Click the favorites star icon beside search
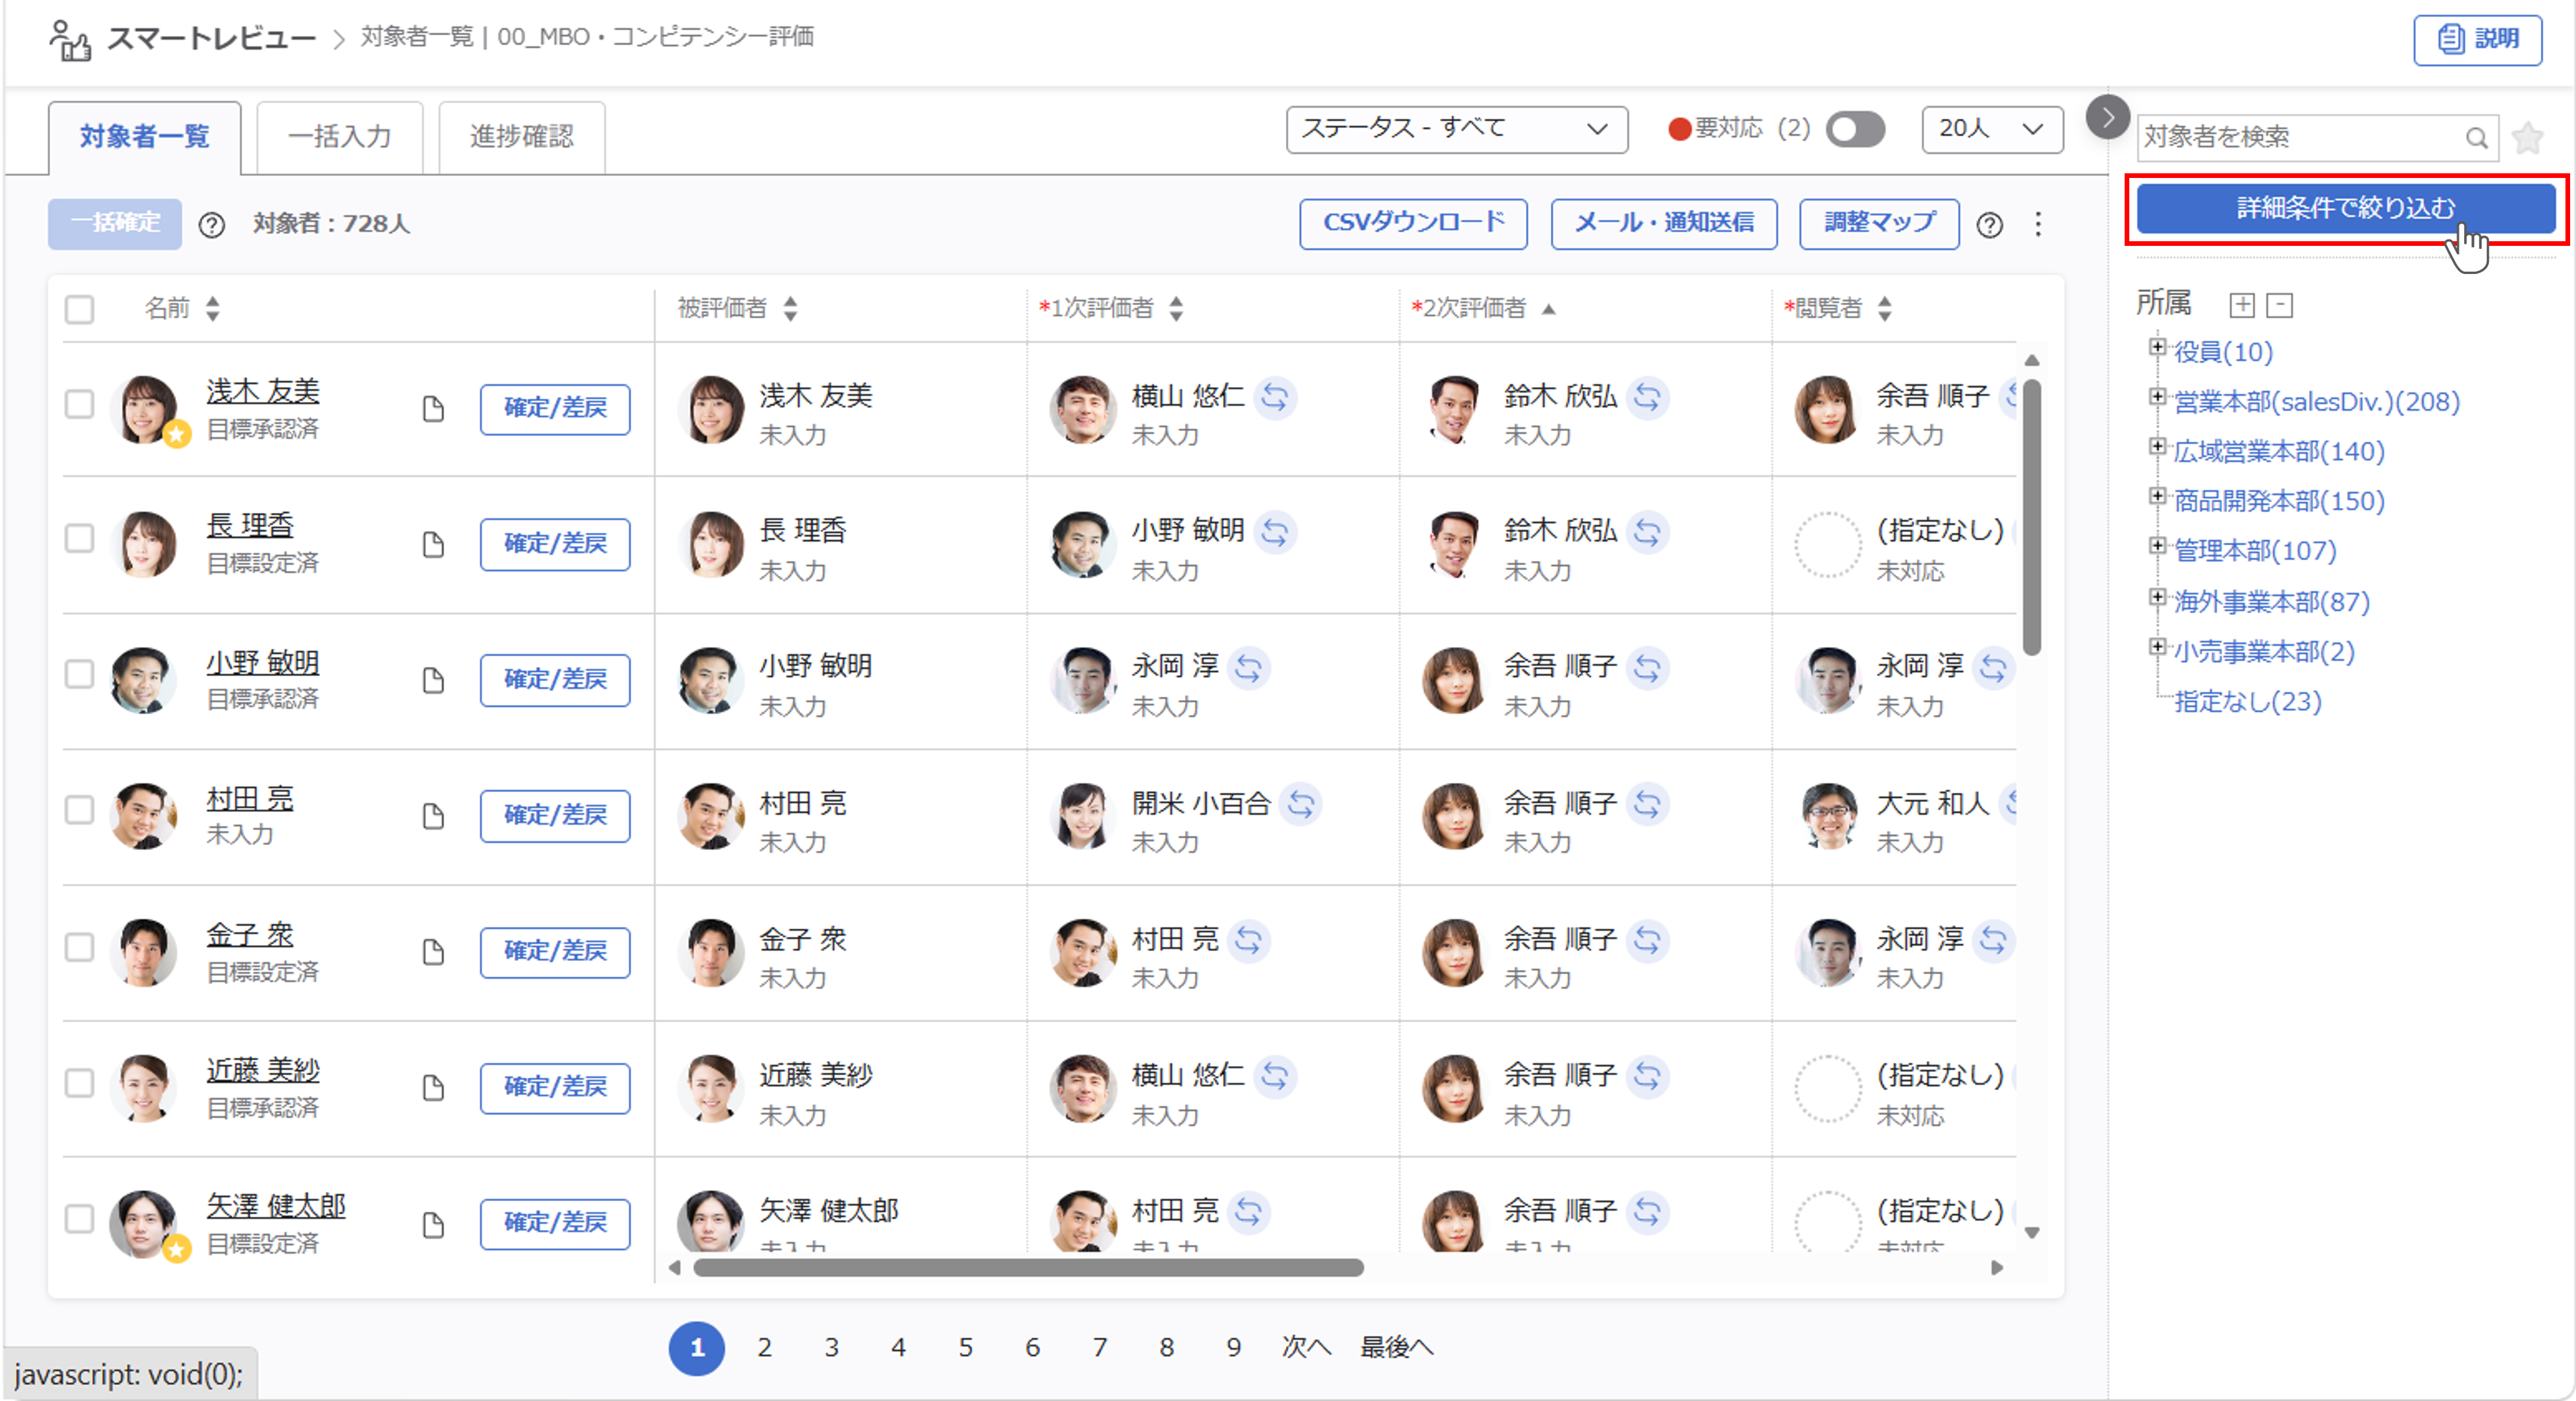 (2527, 137)
